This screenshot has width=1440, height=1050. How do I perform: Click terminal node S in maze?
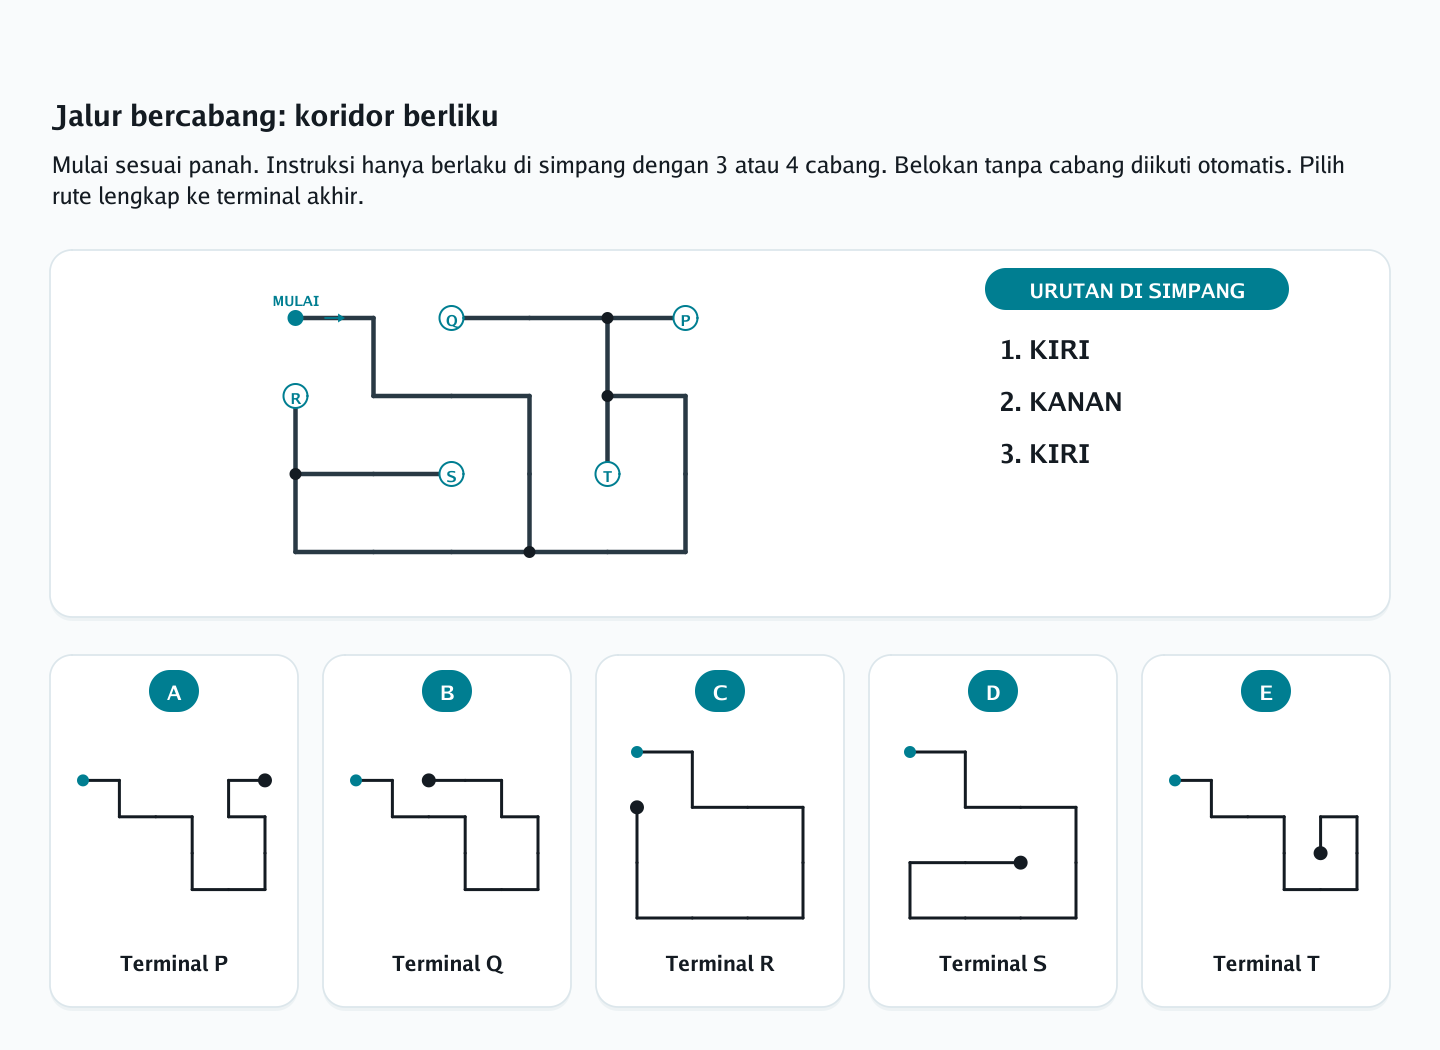452,475
